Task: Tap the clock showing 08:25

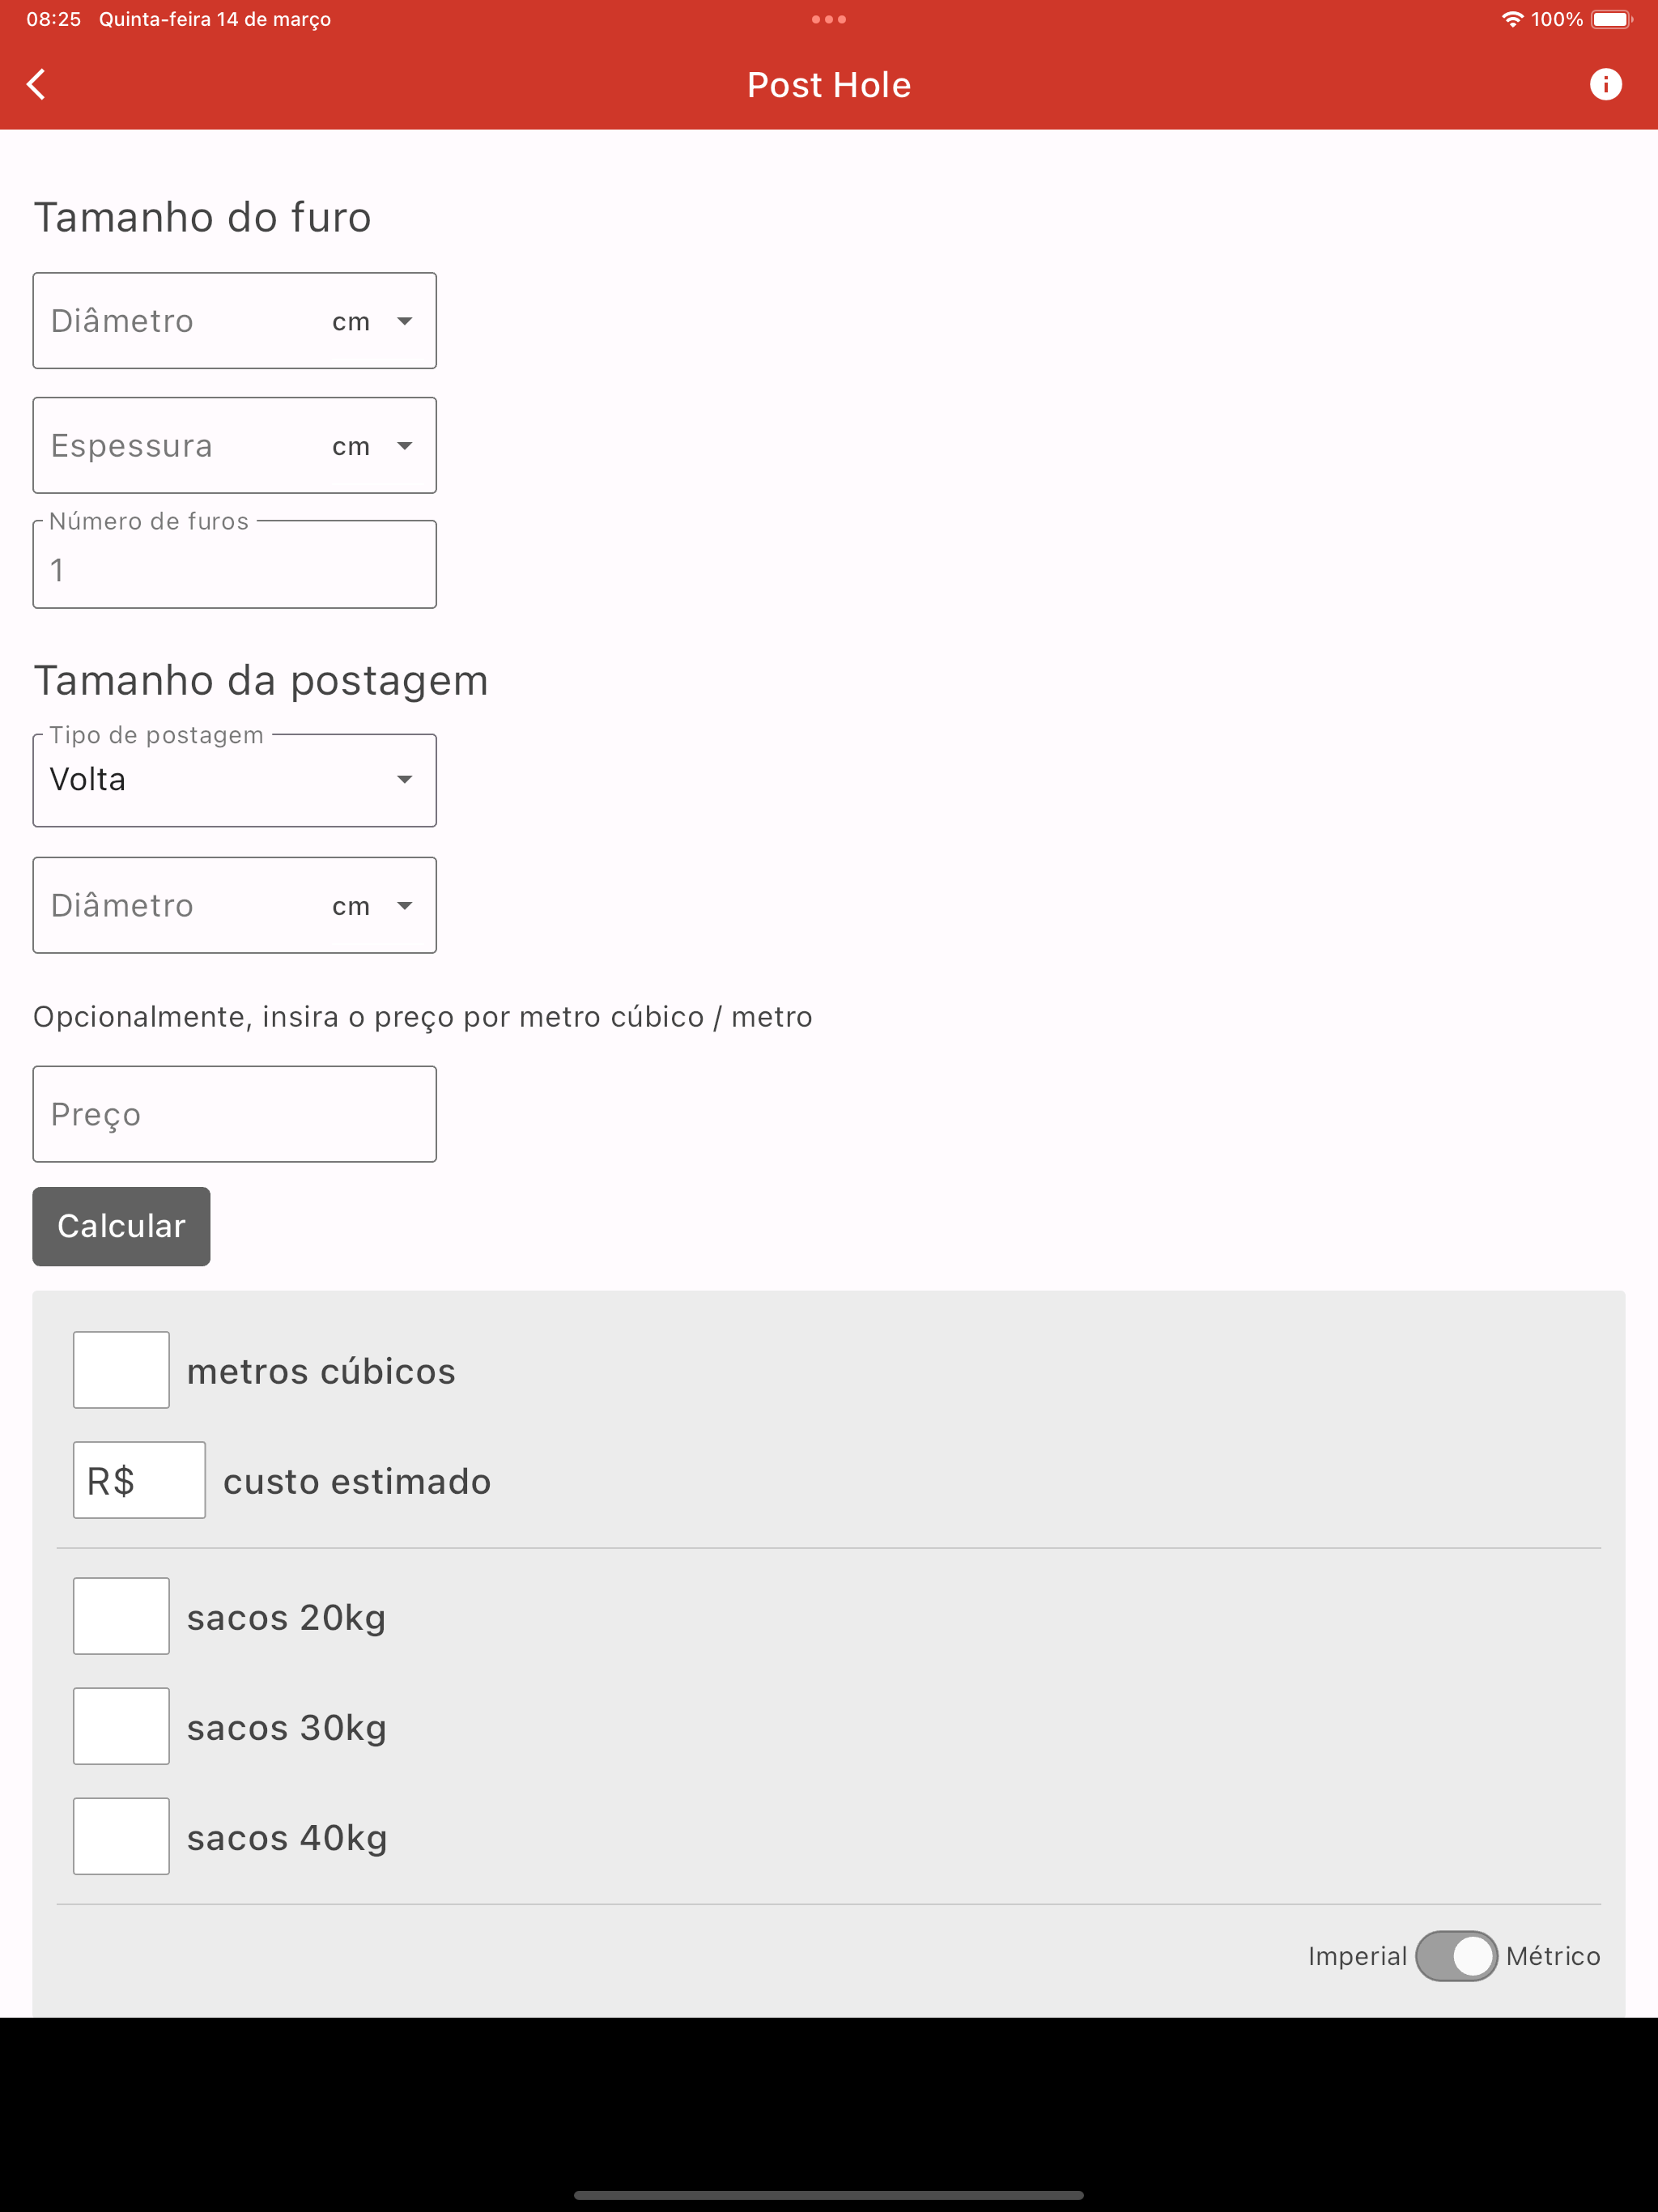Action: point(55,18)
